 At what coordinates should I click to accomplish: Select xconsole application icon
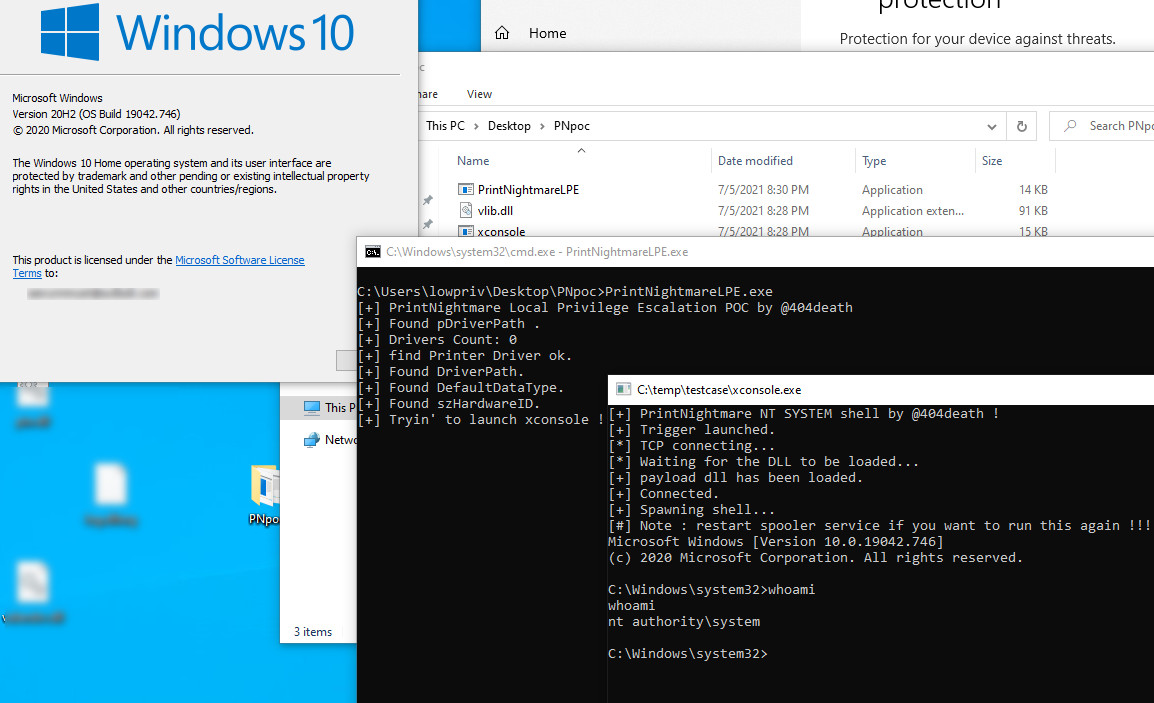click(x=465, y=231)
